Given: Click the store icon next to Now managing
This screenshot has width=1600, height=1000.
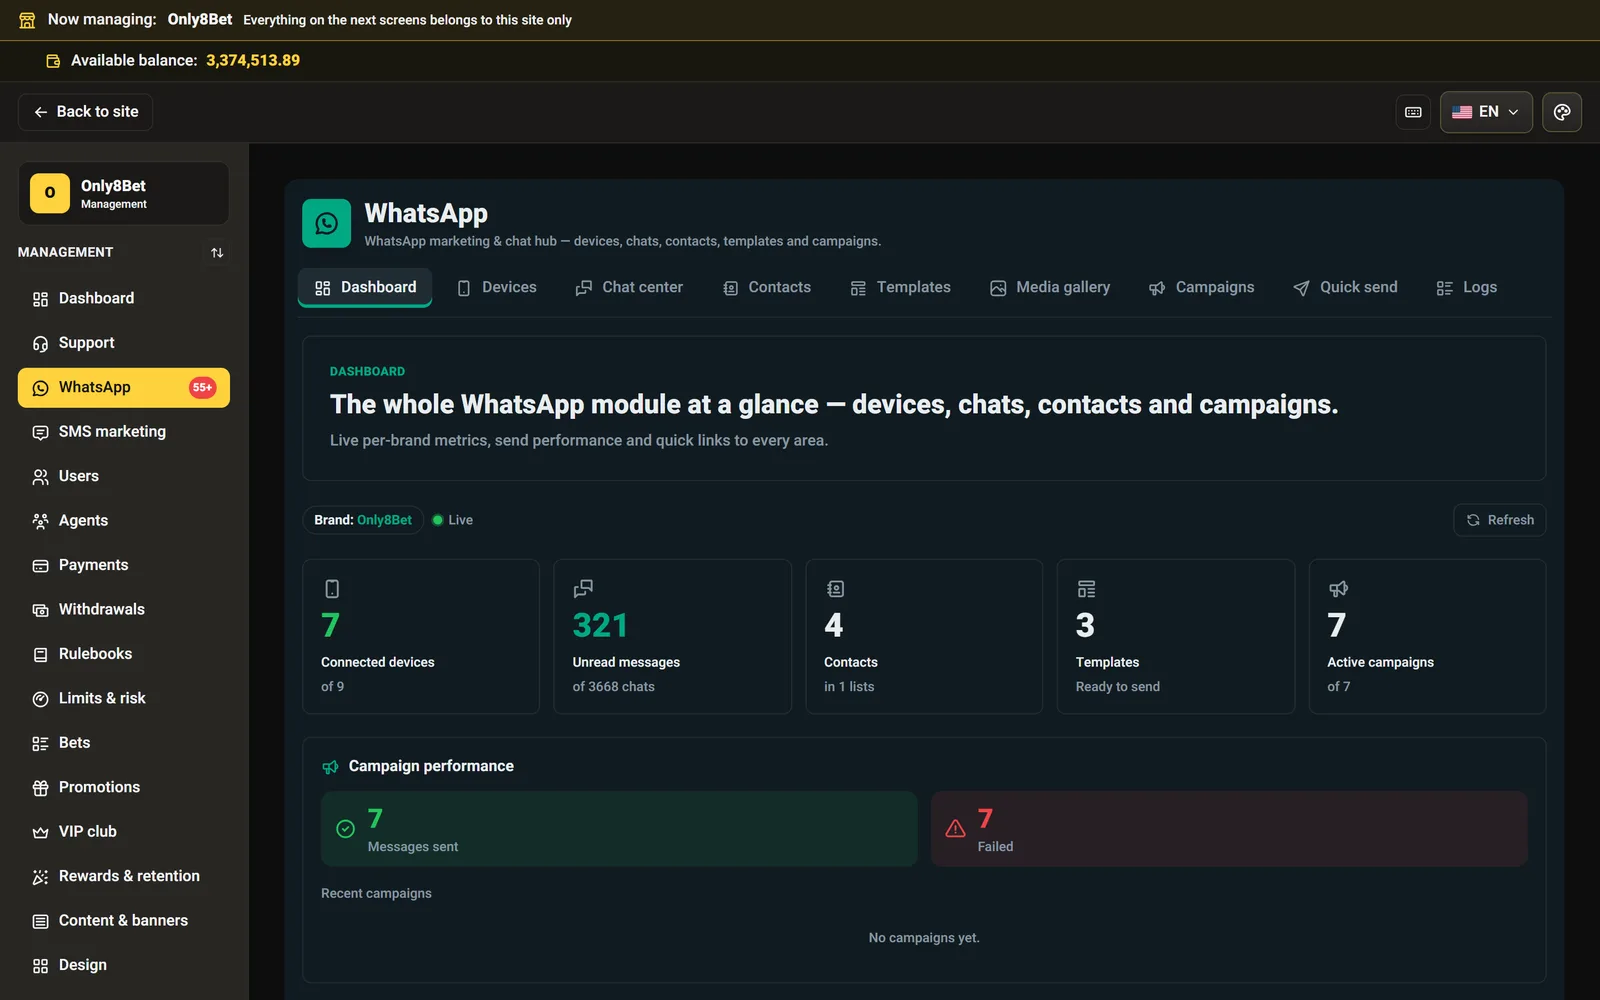Looking at the screenshot, I should pyautogui.click(x=27, y=20).
